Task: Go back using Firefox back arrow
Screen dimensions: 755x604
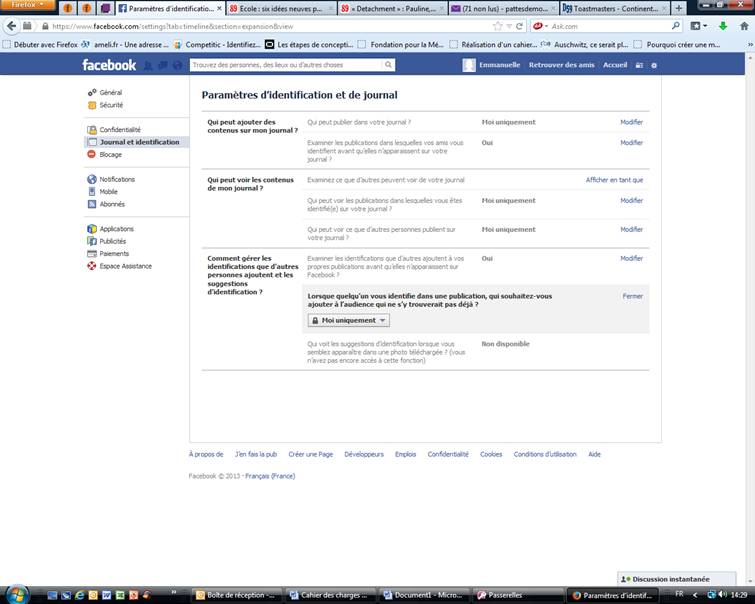Action: click(x=12, y=26)
